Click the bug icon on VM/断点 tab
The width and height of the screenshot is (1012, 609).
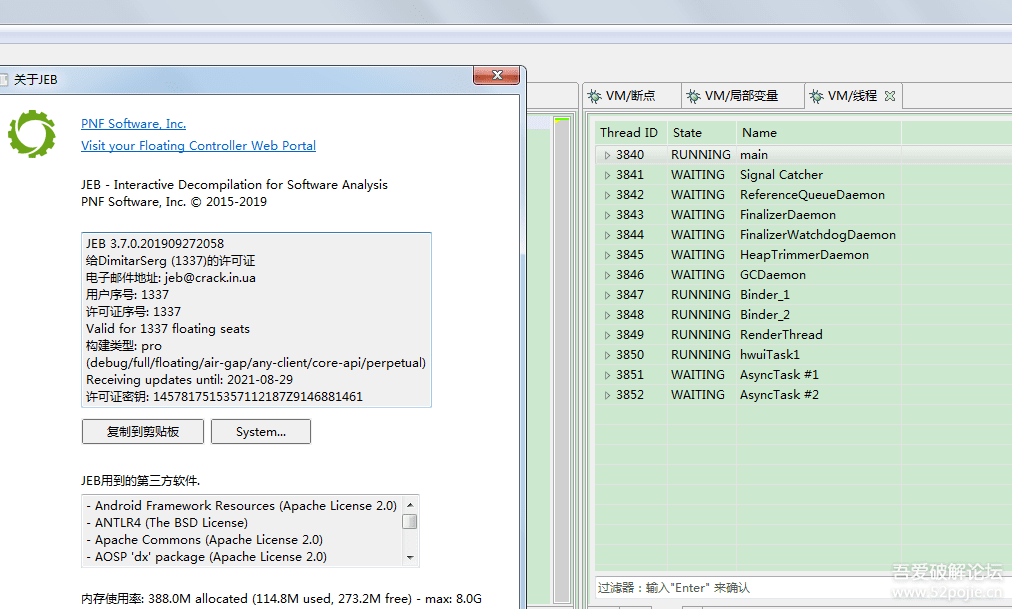tap(594, 97)
